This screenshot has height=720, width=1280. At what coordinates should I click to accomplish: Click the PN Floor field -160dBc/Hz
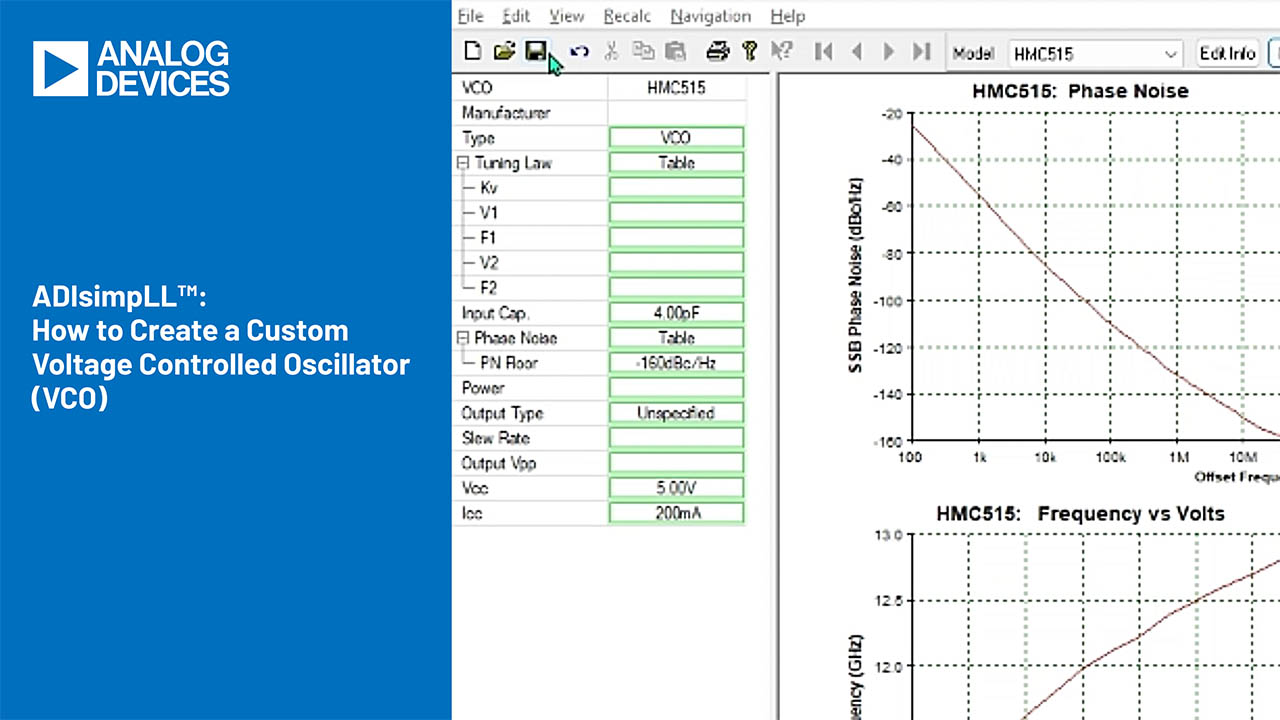click(x=676, y=363)
